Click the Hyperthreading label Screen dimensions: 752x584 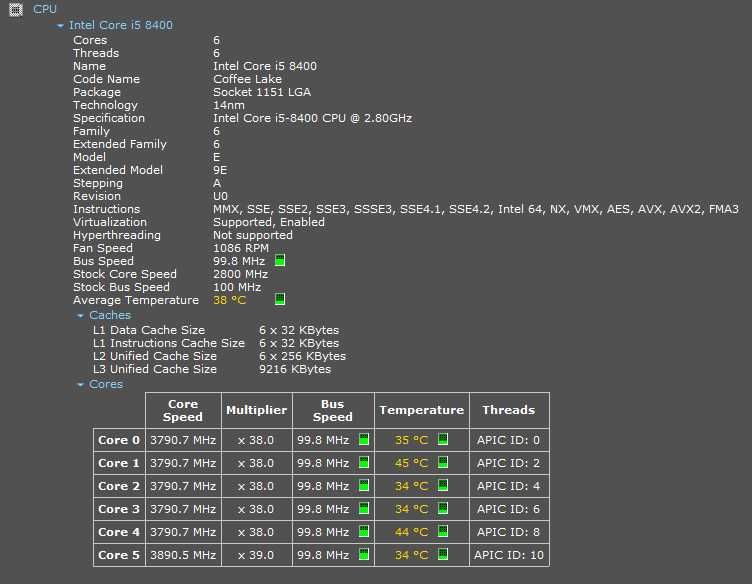tap(117, 235)
